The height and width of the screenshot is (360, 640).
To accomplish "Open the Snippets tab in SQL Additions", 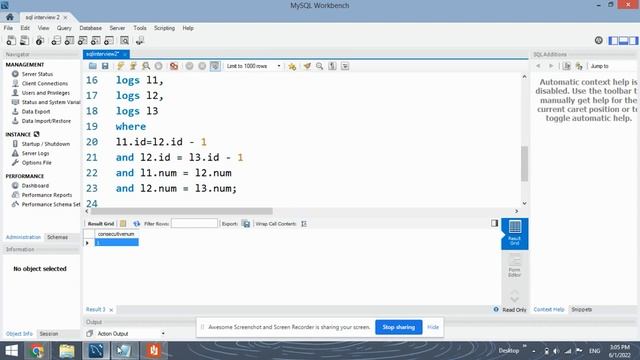I will pyautogui.click(x=582, y=309).
